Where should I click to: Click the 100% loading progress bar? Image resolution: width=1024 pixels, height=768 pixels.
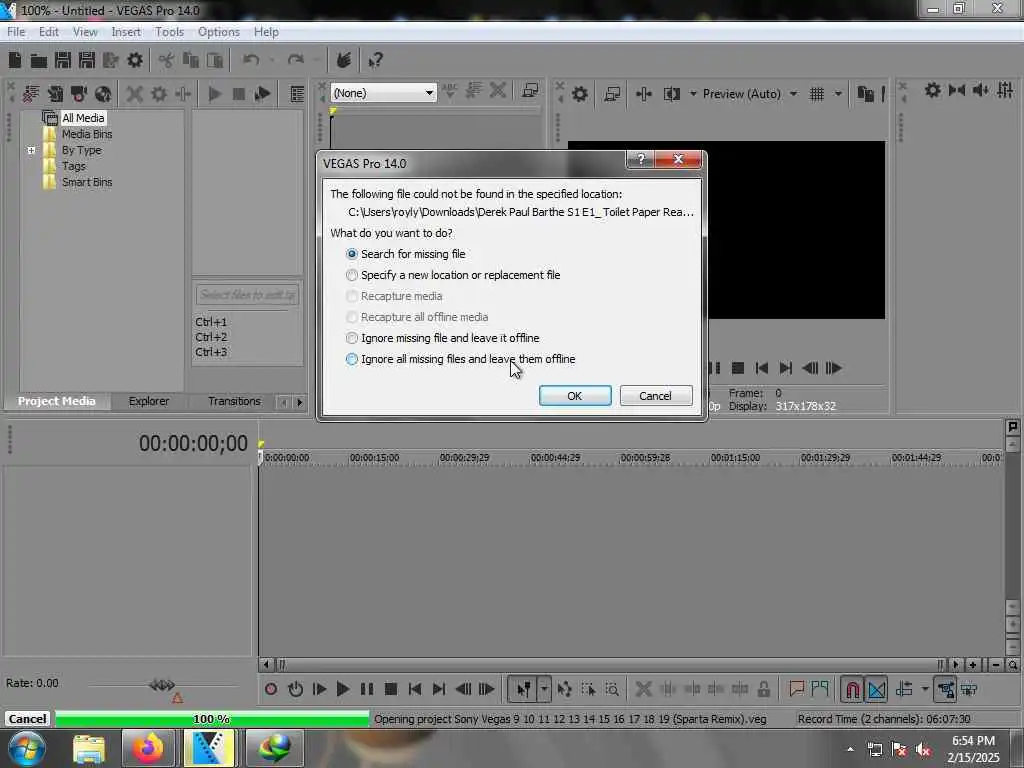coord(212,719)
